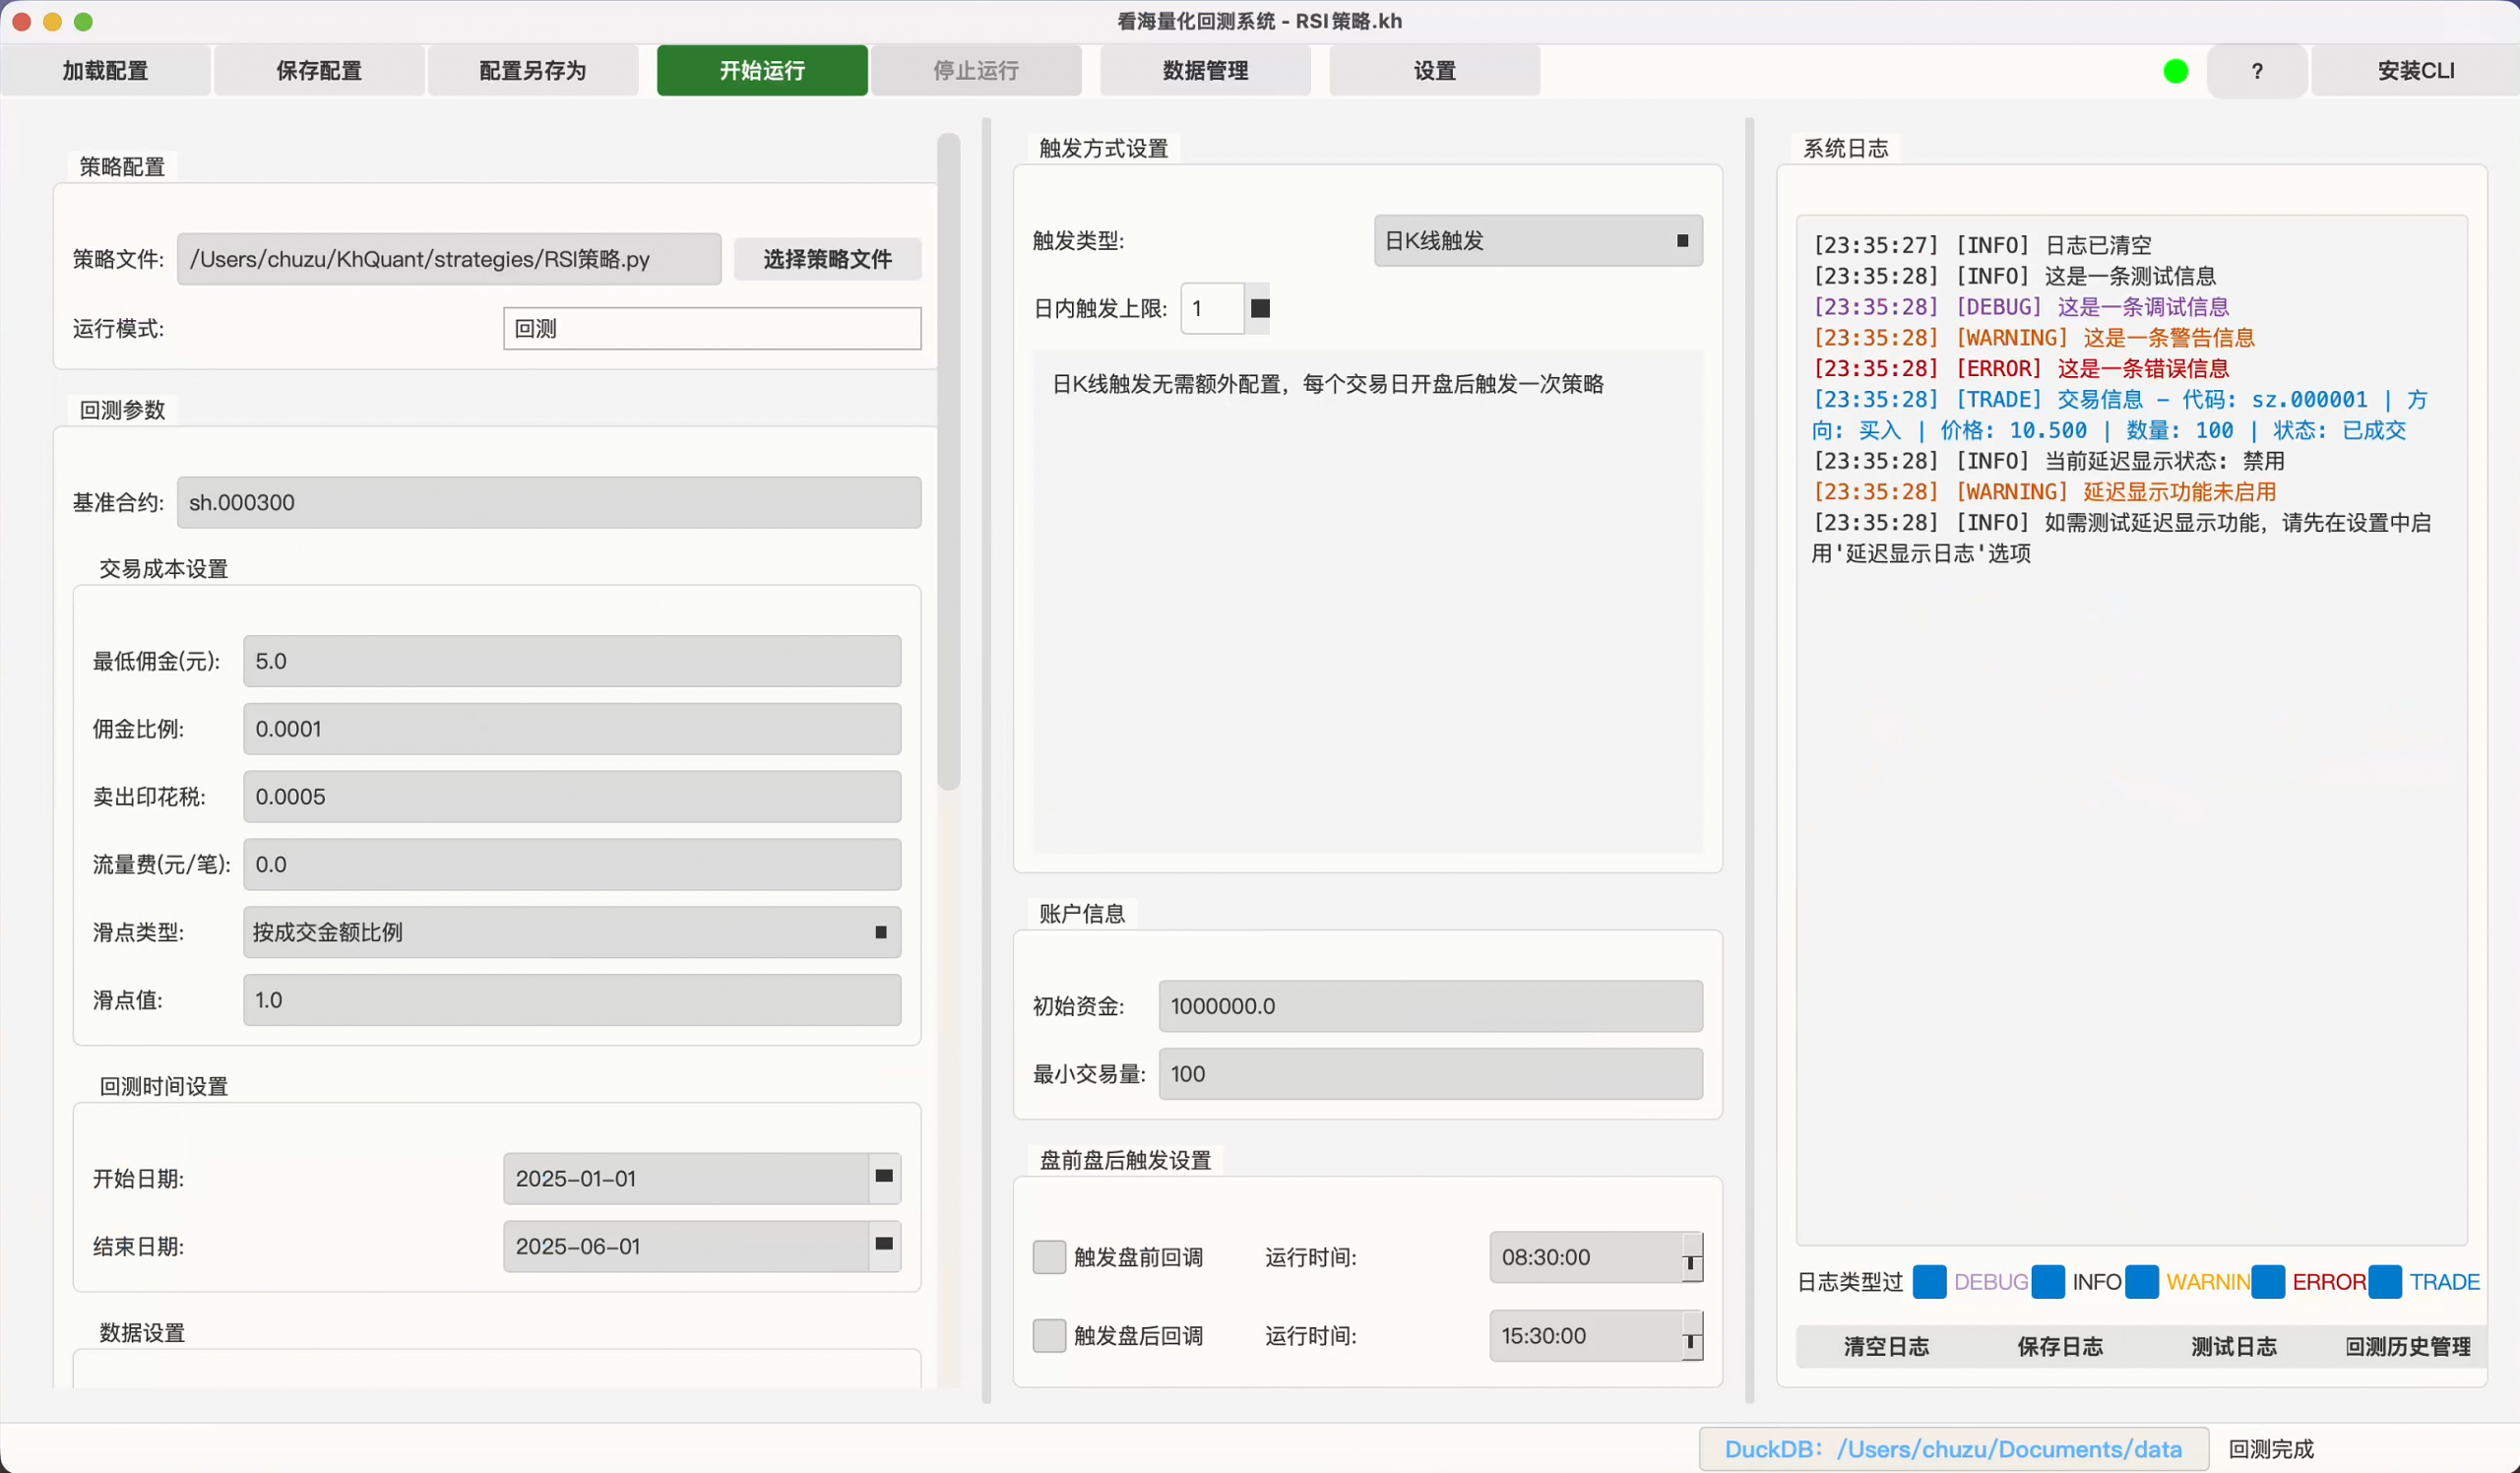2520x1473 pixels.
Task: Click the splitter handle between left and middle panels
Action: 986,760
